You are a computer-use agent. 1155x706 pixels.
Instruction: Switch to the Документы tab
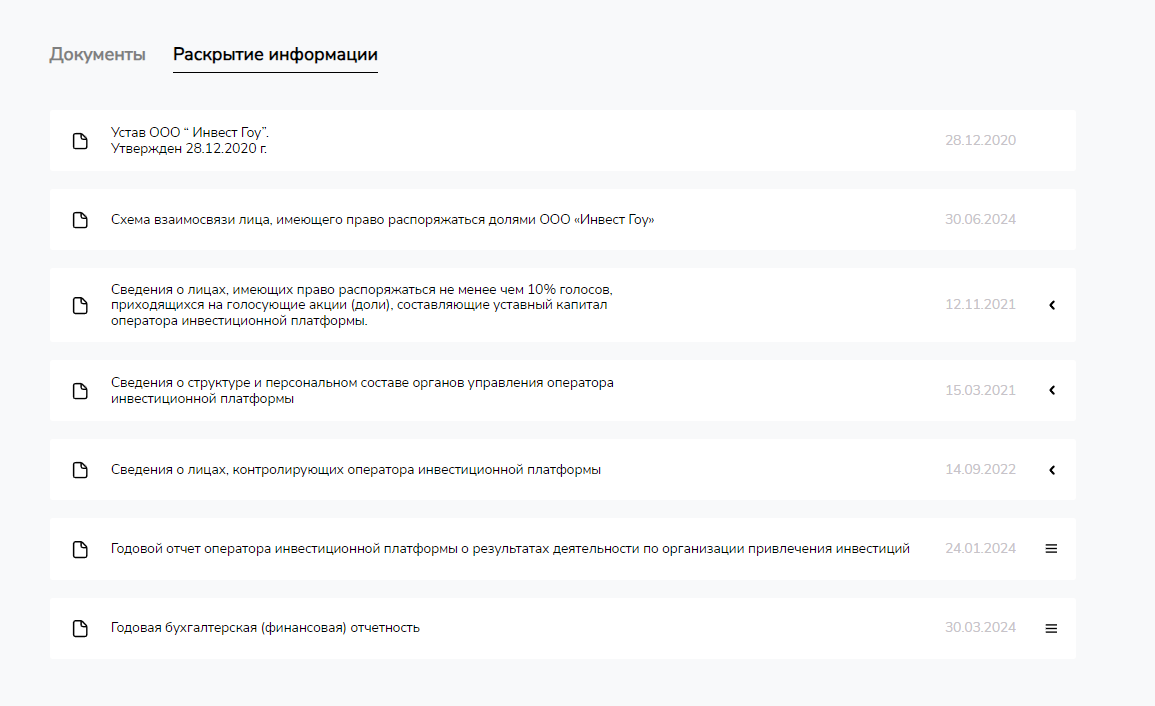(x=97, y=54)
